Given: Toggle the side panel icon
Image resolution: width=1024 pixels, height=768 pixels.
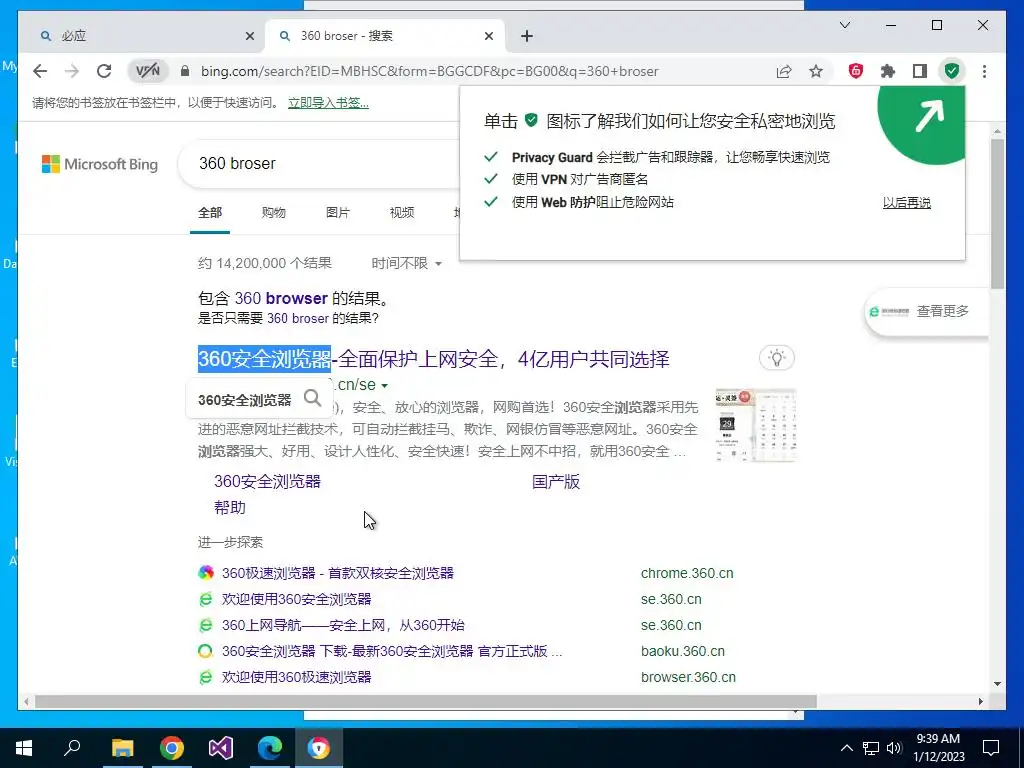Looking at the screenshot, I should click(920, 71).
